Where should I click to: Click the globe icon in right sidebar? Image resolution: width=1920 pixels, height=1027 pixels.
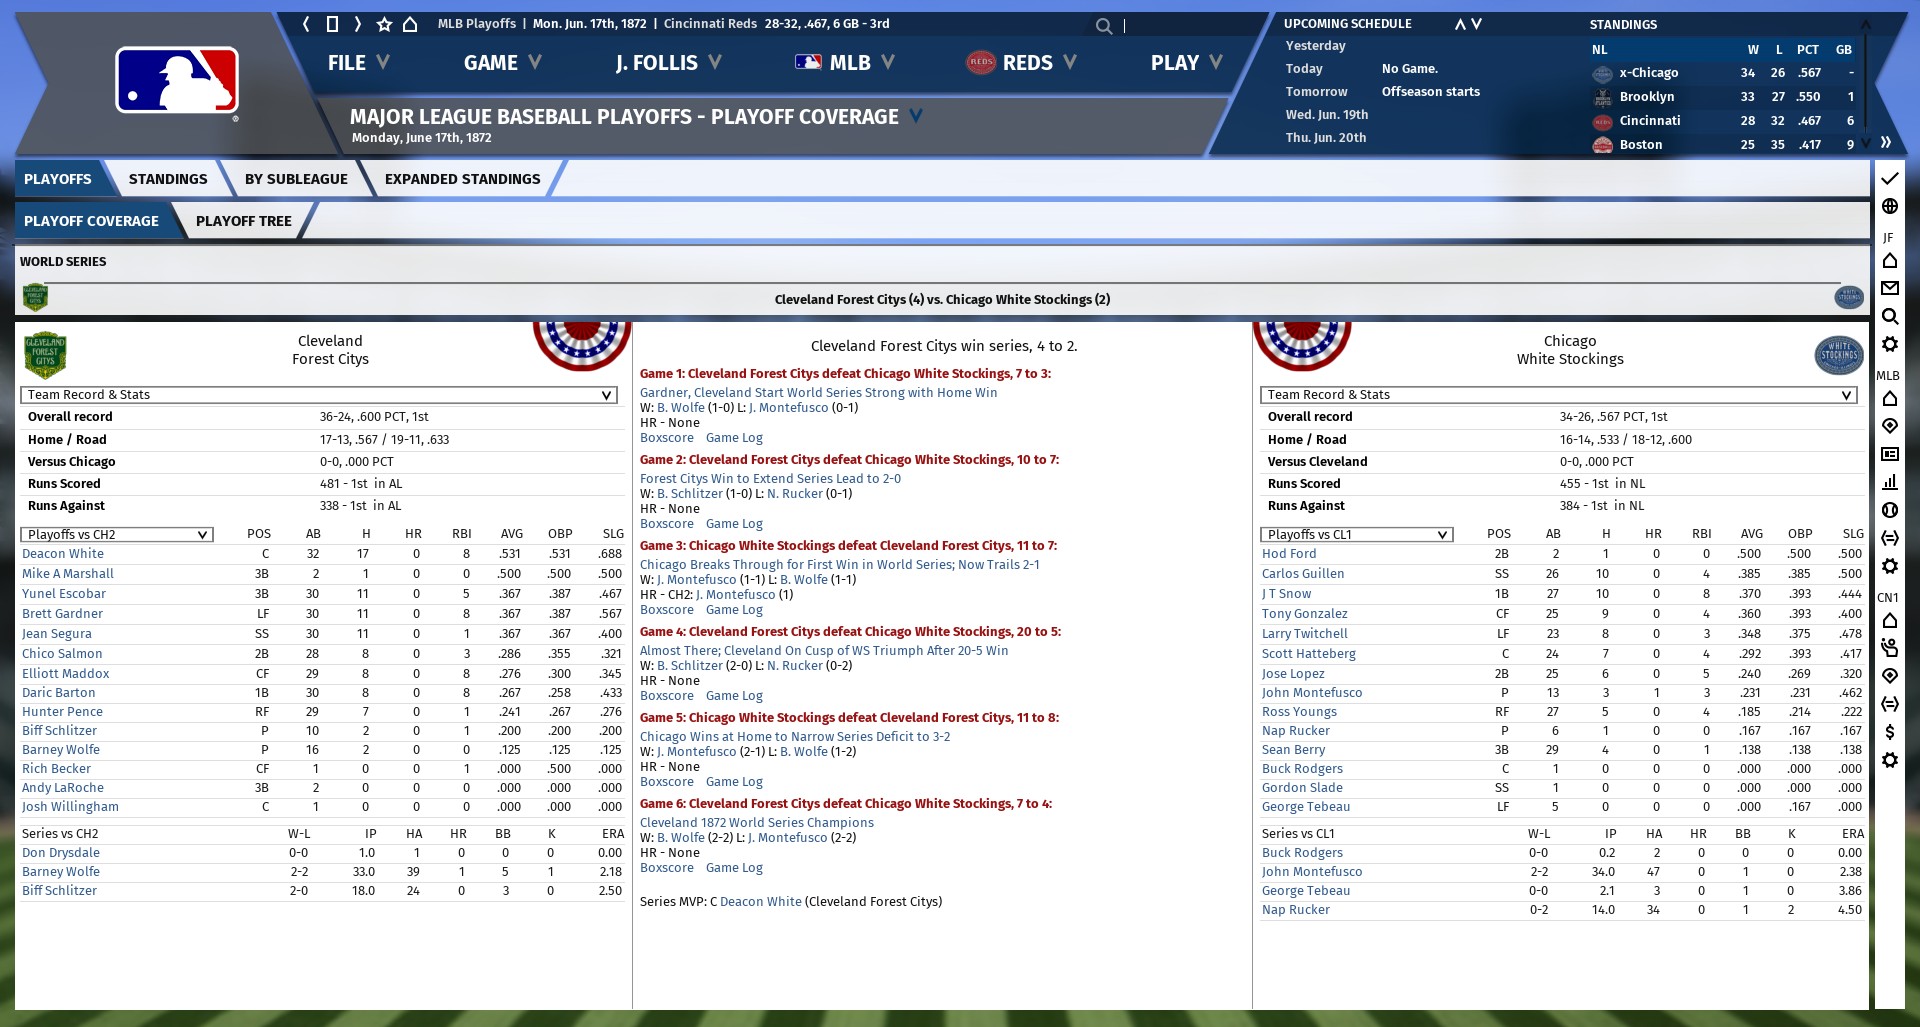pyautogui.click(x=1889, y=206)
